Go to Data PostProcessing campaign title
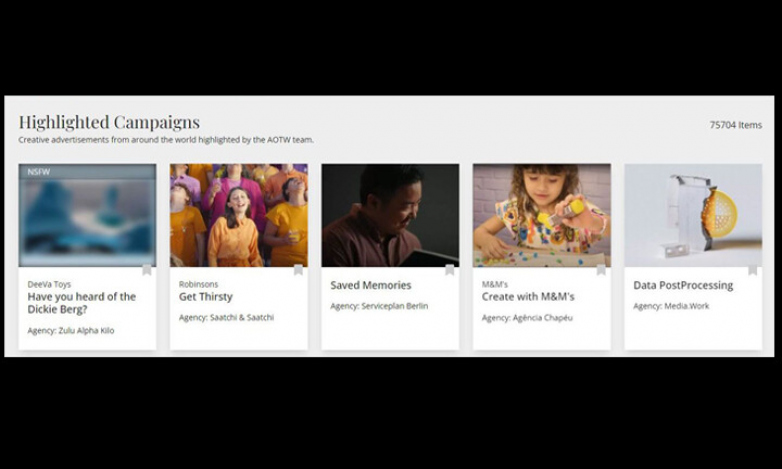 683,285
